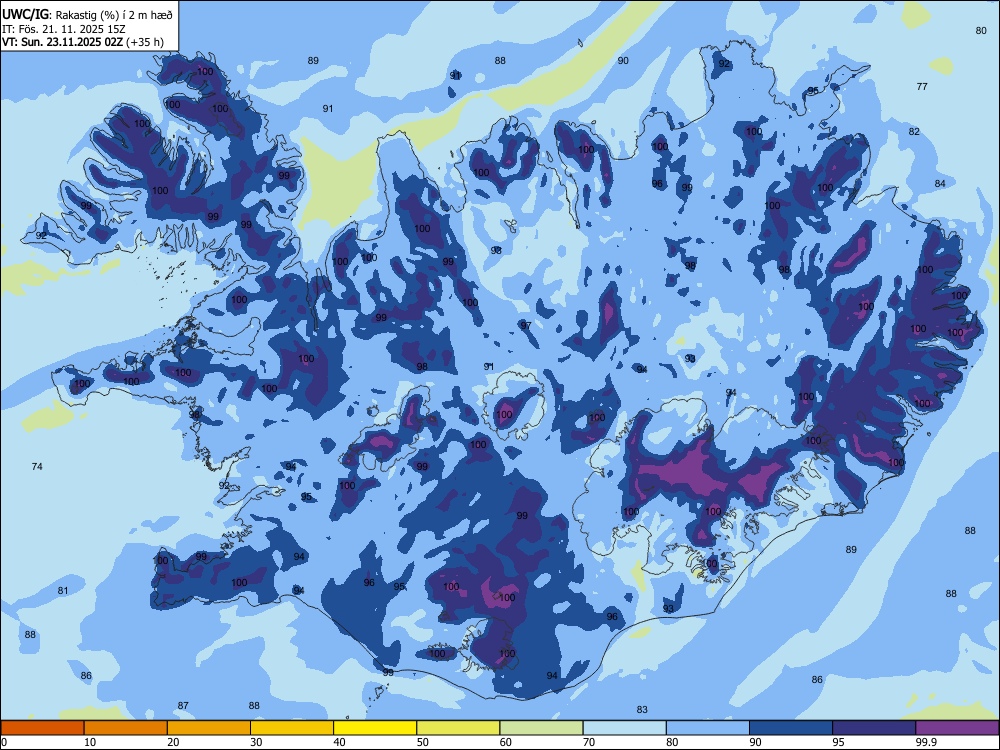Click the map value '83' south of the coast

click(x=642, y=709)
